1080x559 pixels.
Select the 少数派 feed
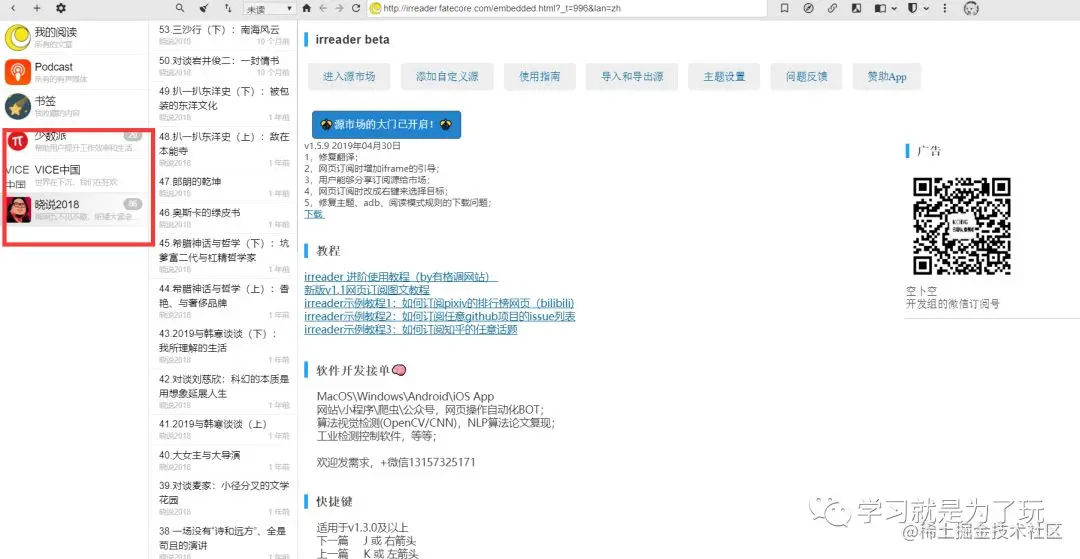[x=74, y=141]
